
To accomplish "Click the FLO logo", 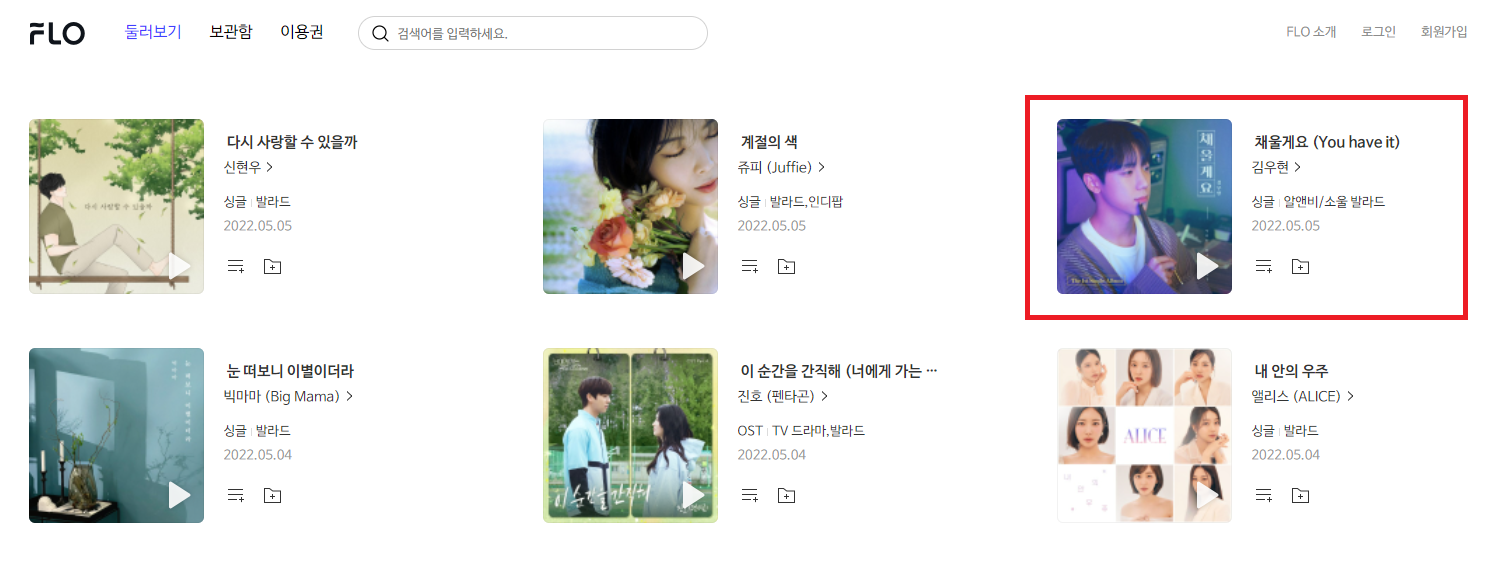I will (57, 33).
